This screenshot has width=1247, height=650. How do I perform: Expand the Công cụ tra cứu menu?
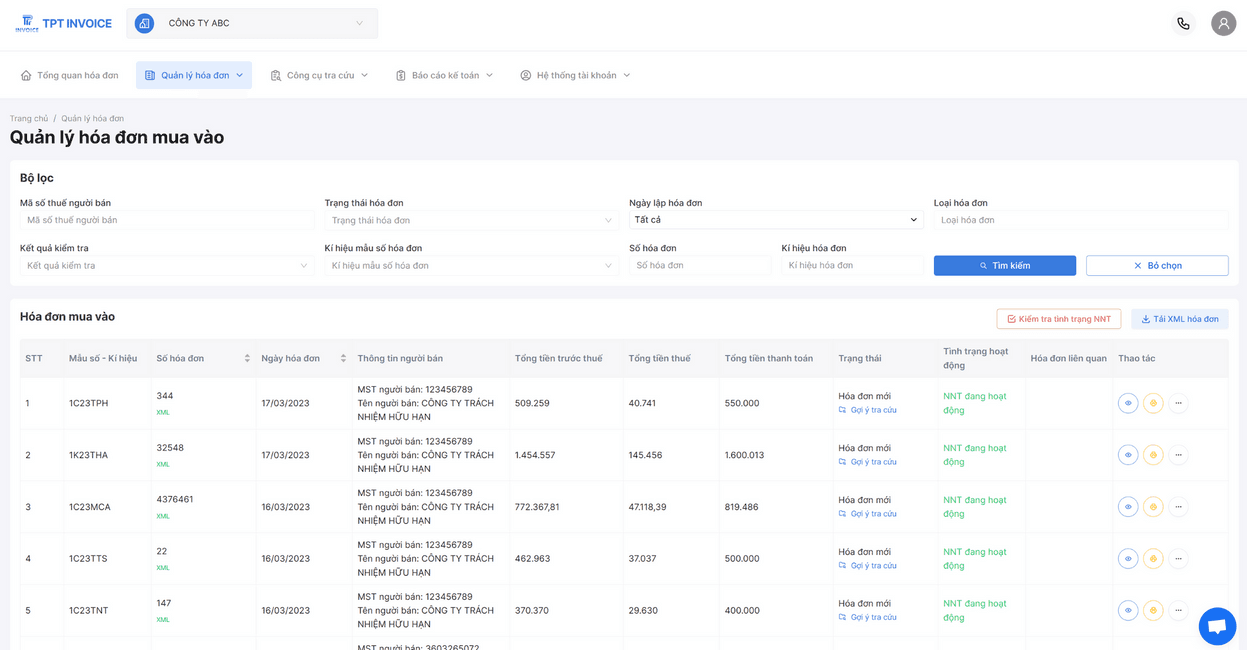tap(320, 75)
